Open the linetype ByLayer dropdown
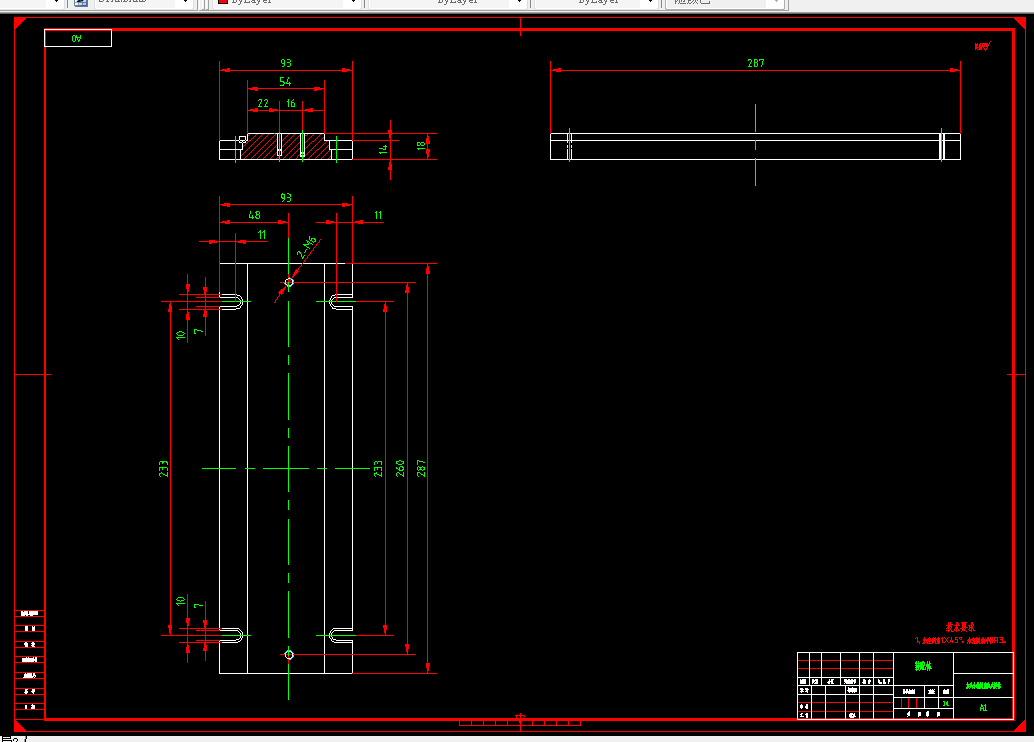The height and width of the screenshot is (742, 1034). pyautogui.click(x=447, y=2)
